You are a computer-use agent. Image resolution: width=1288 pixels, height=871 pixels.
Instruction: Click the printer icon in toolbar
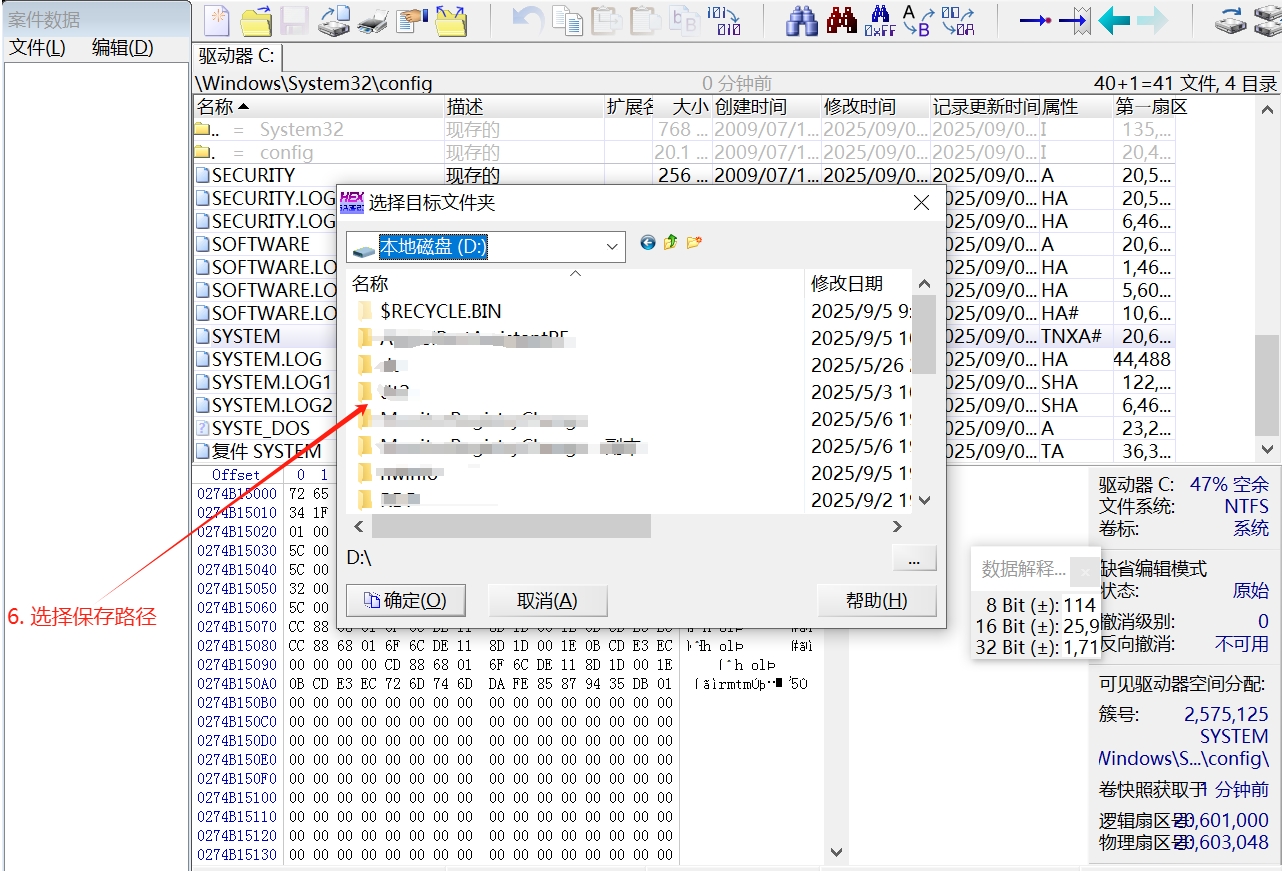coord(372,20)
